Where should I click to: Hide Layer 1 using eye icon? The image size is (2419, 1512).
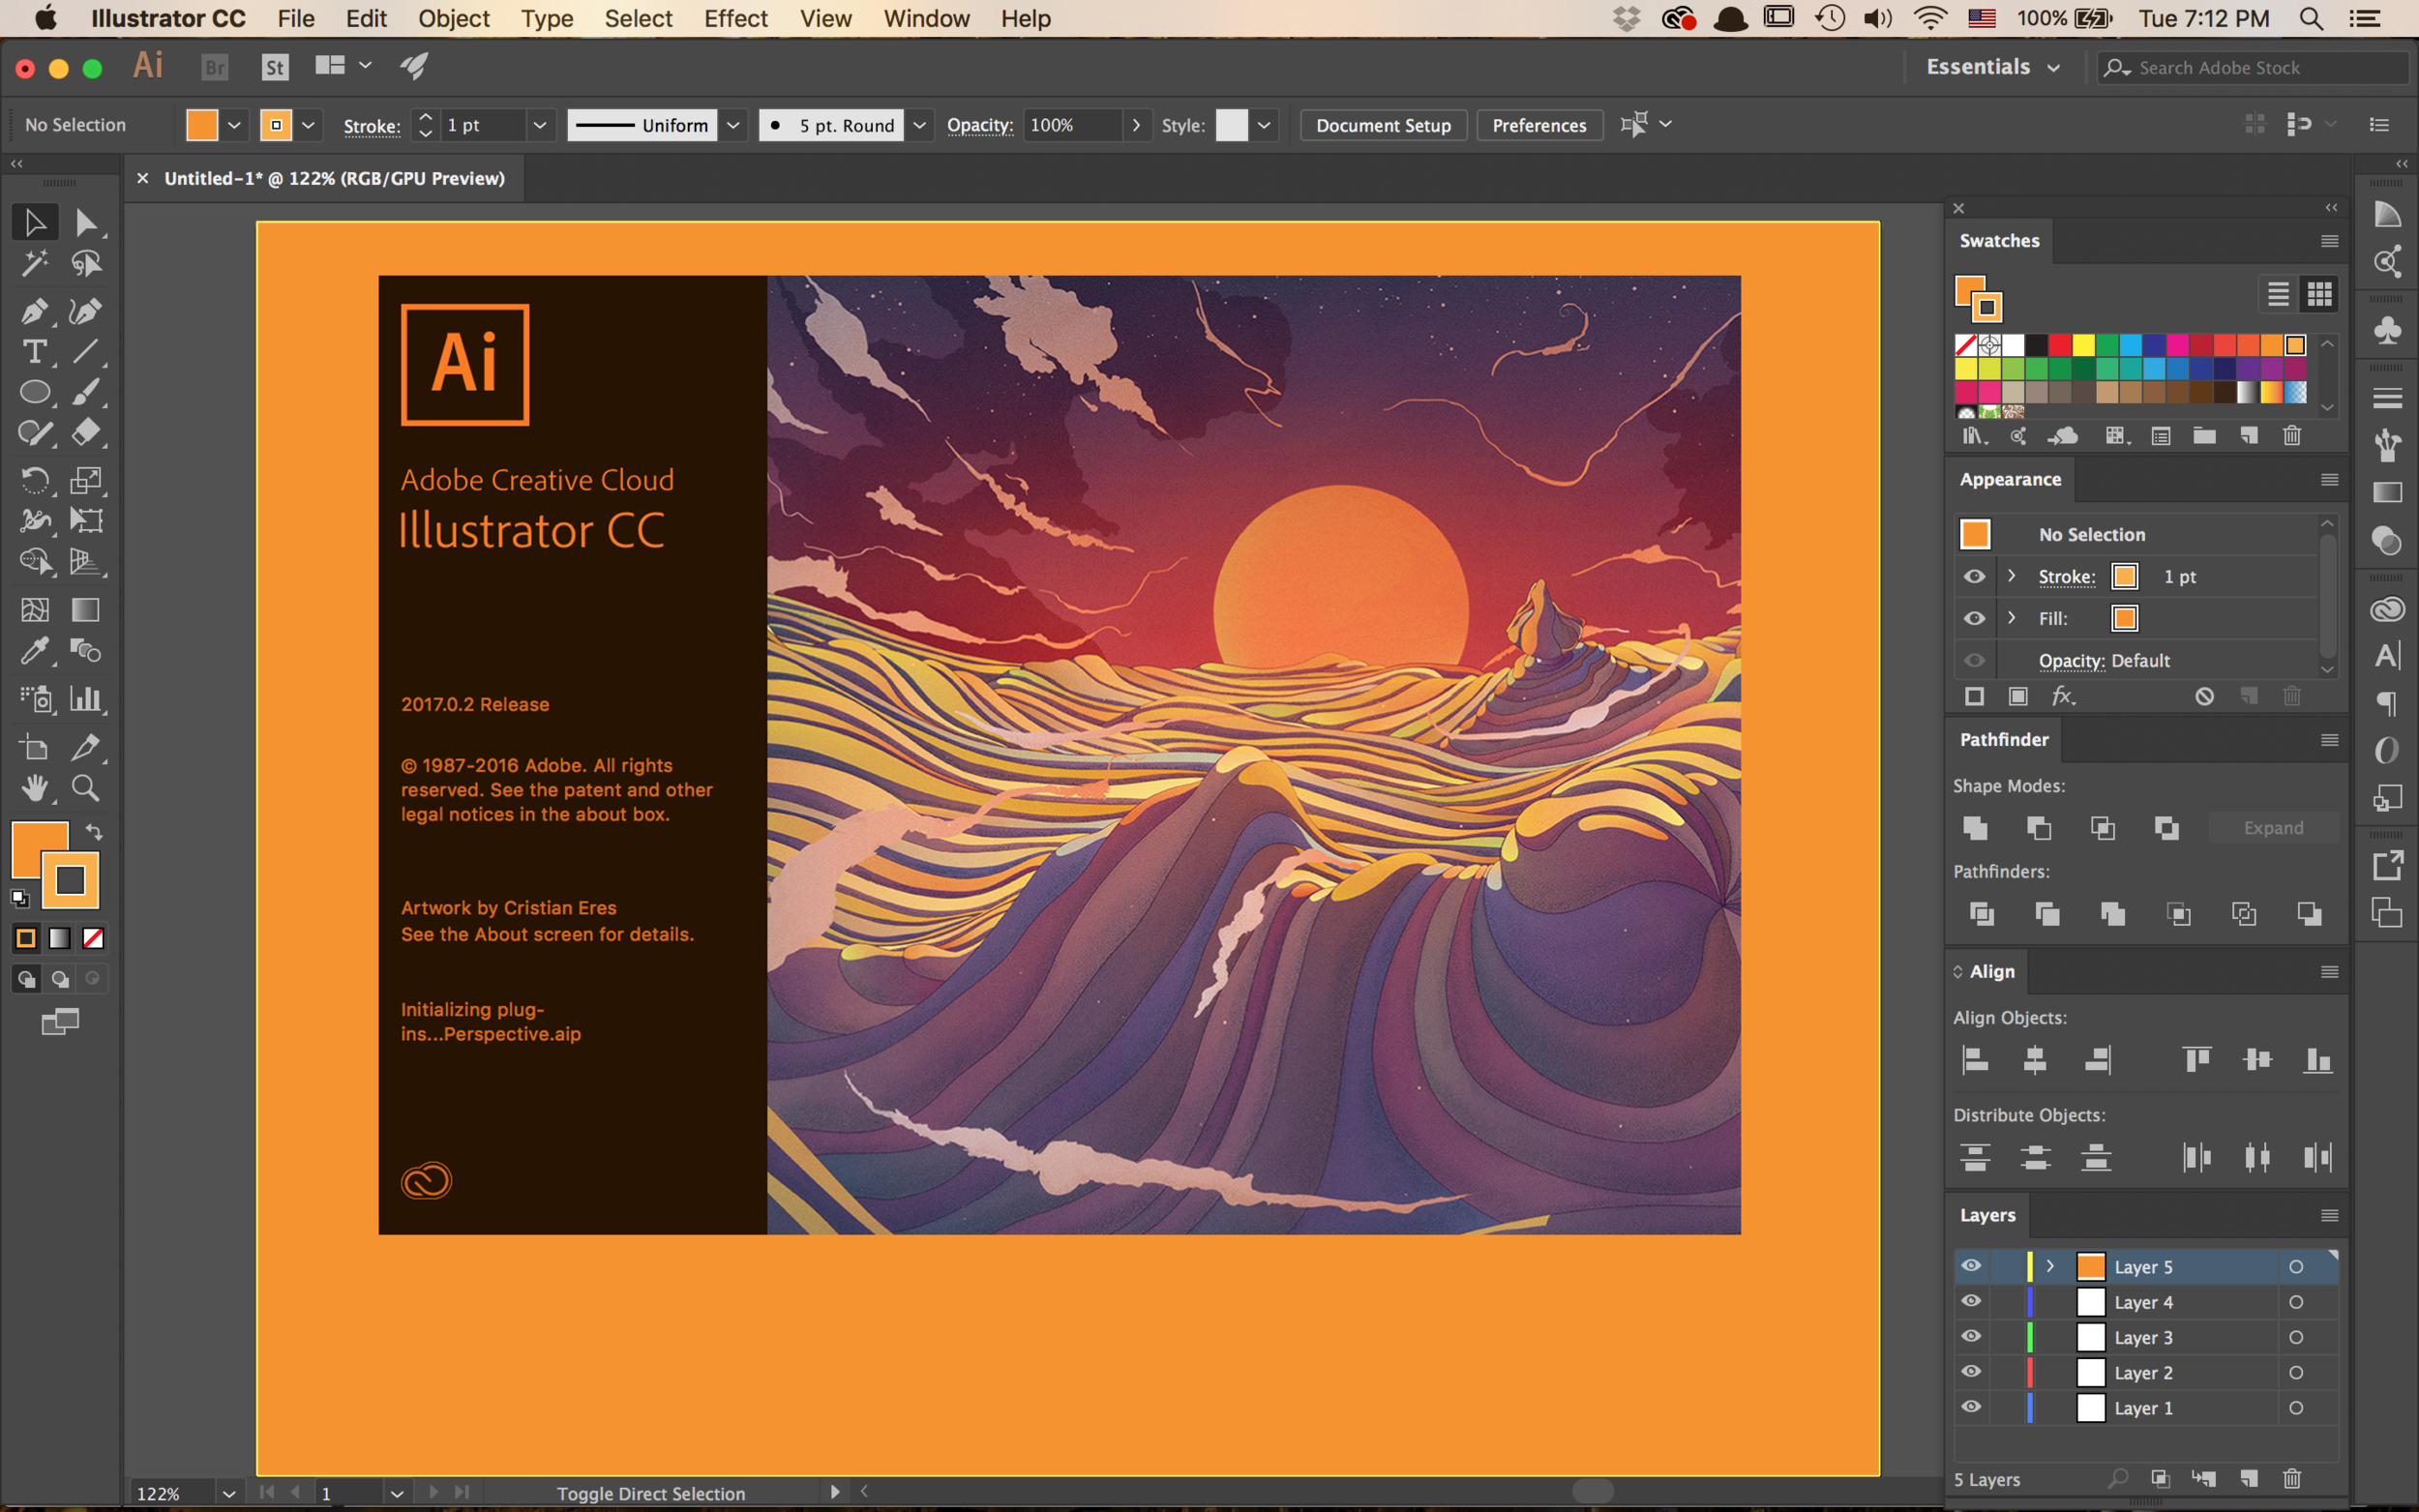tap(1971, 1407)
